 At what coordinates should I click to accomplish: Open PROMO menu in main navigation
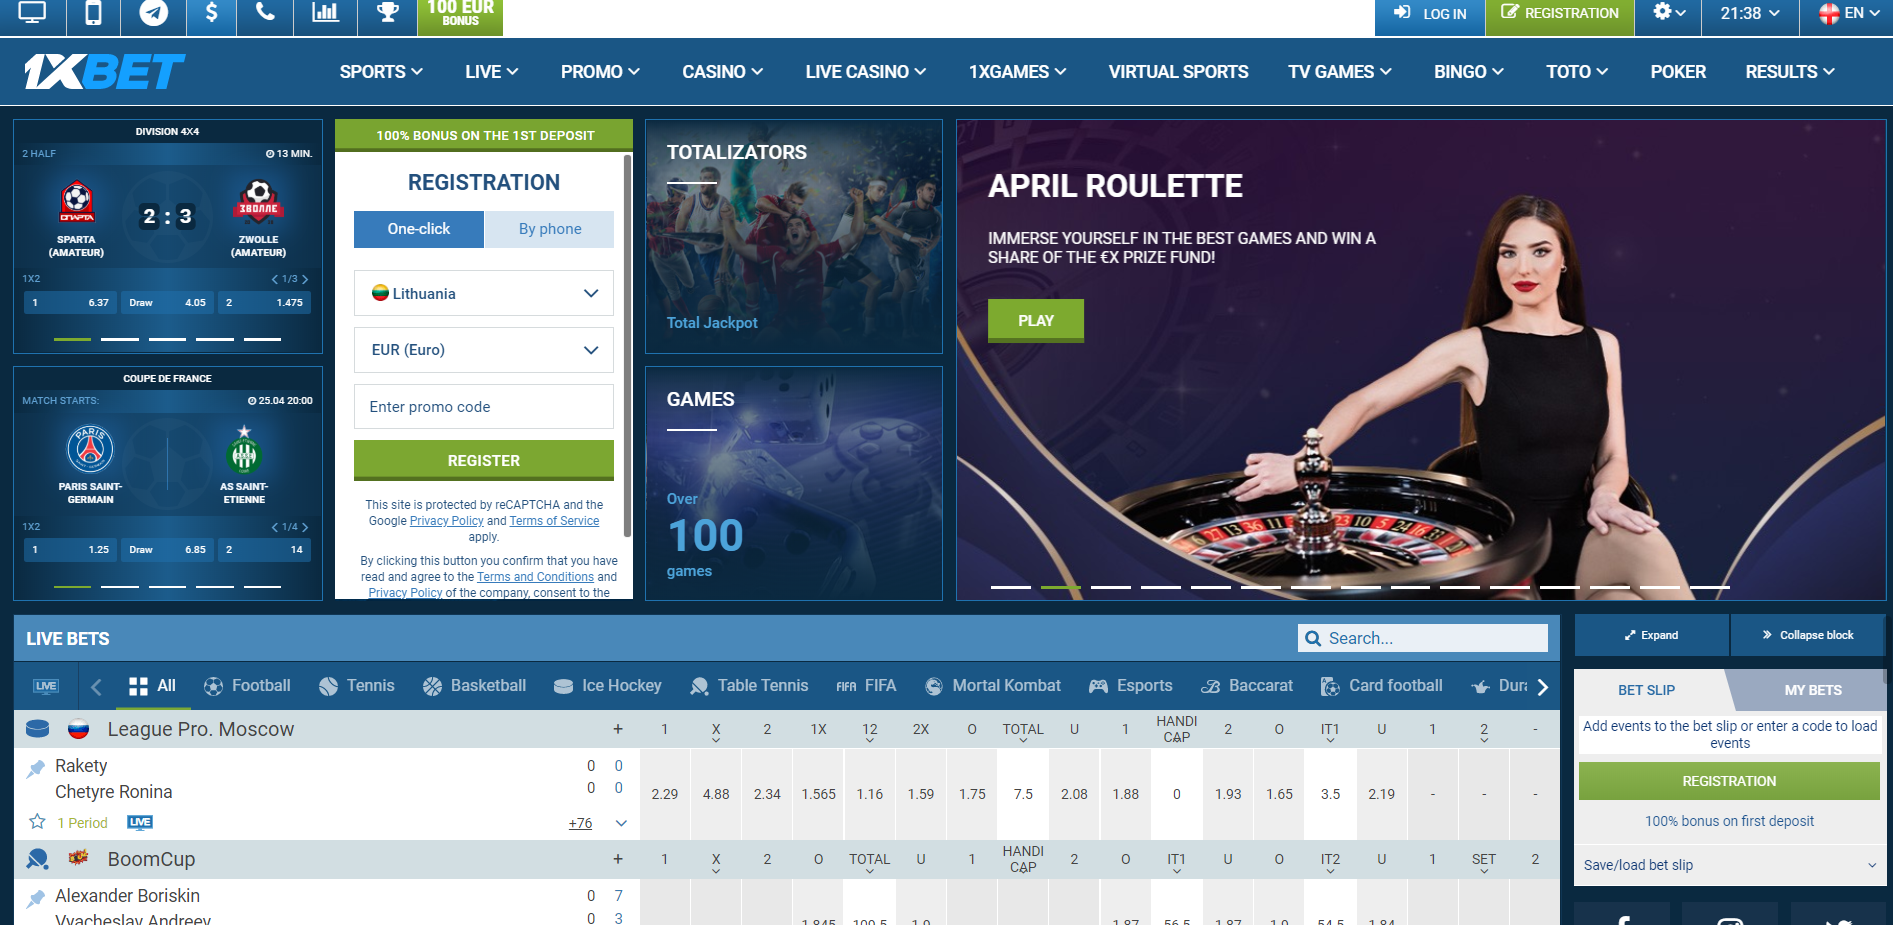(600, 72)
